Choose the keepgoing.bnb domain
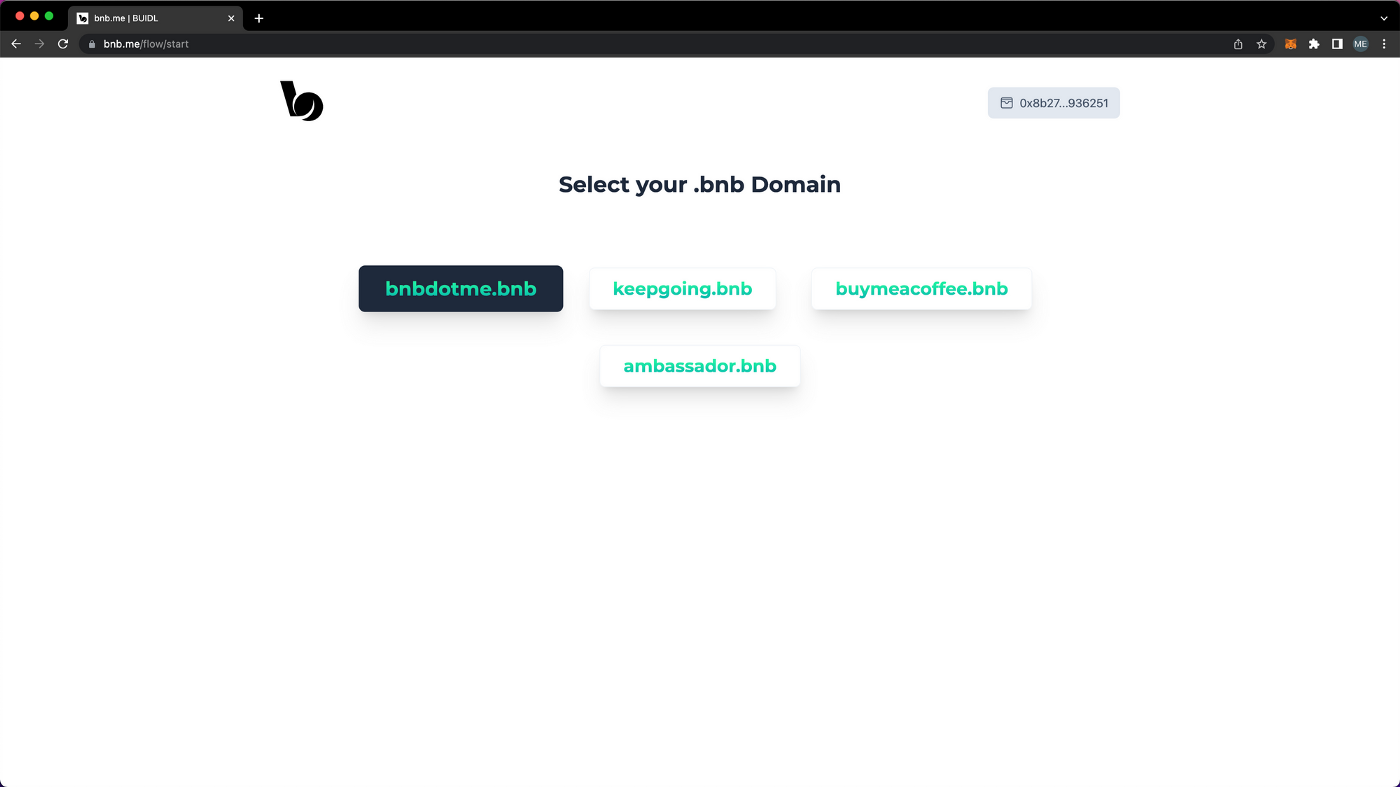 (682, 289)
